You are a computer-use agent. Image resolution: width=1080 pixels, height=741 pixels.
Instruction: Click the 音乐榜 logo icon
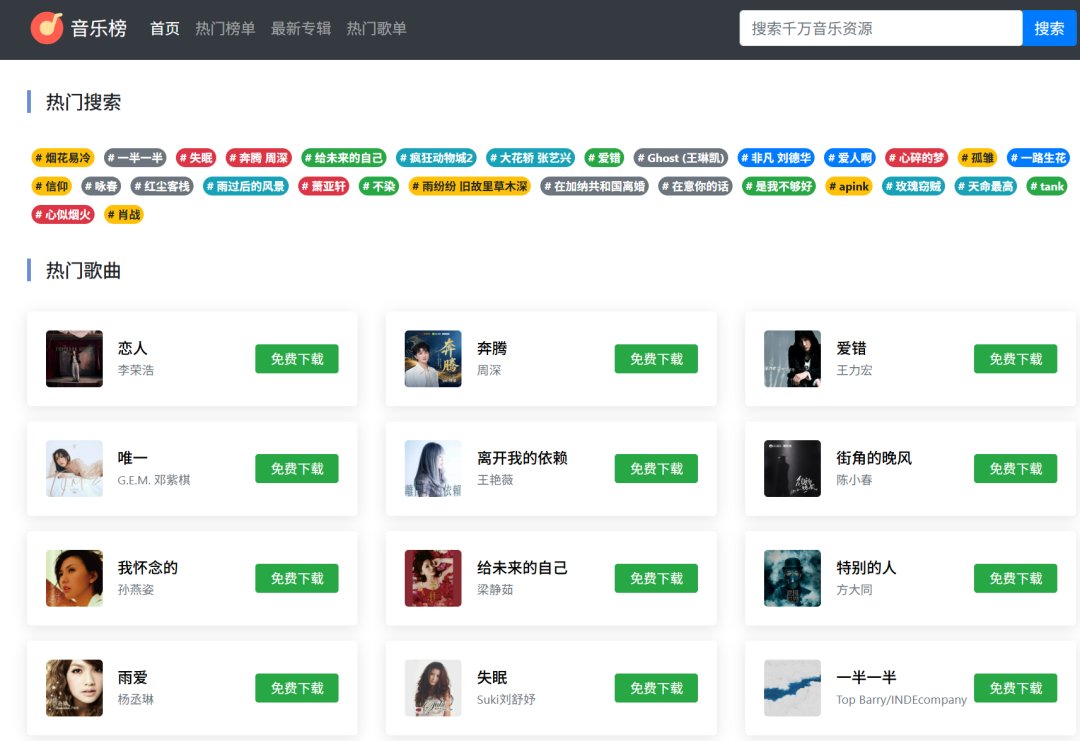pos(46,28)
